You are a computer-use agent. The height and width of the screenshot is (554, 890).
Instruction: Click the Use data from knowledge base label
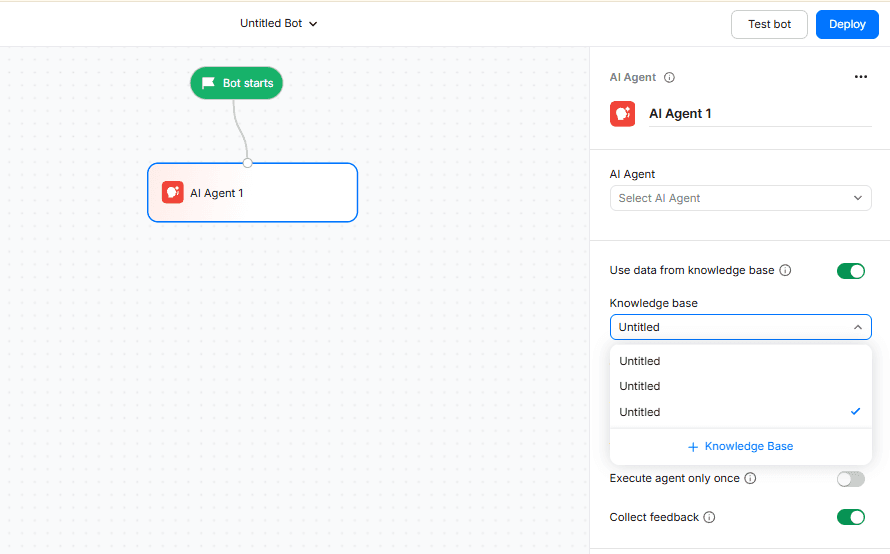691,270
